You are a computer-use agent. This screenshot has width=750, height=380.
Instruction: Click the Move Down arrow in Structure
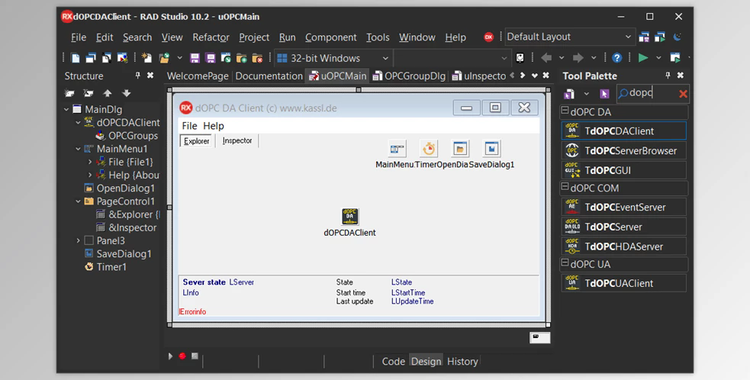click(x=126, y=93)
